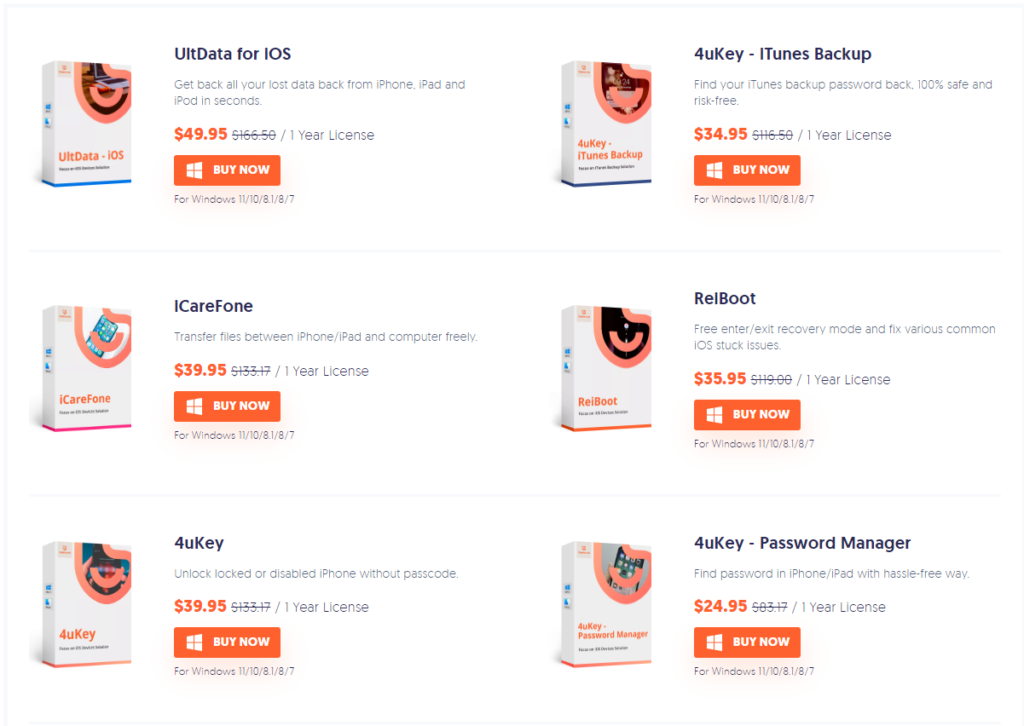
Task: Click Buy Now for 4uKey iTunes Backup
Action: tap(747, 170)
